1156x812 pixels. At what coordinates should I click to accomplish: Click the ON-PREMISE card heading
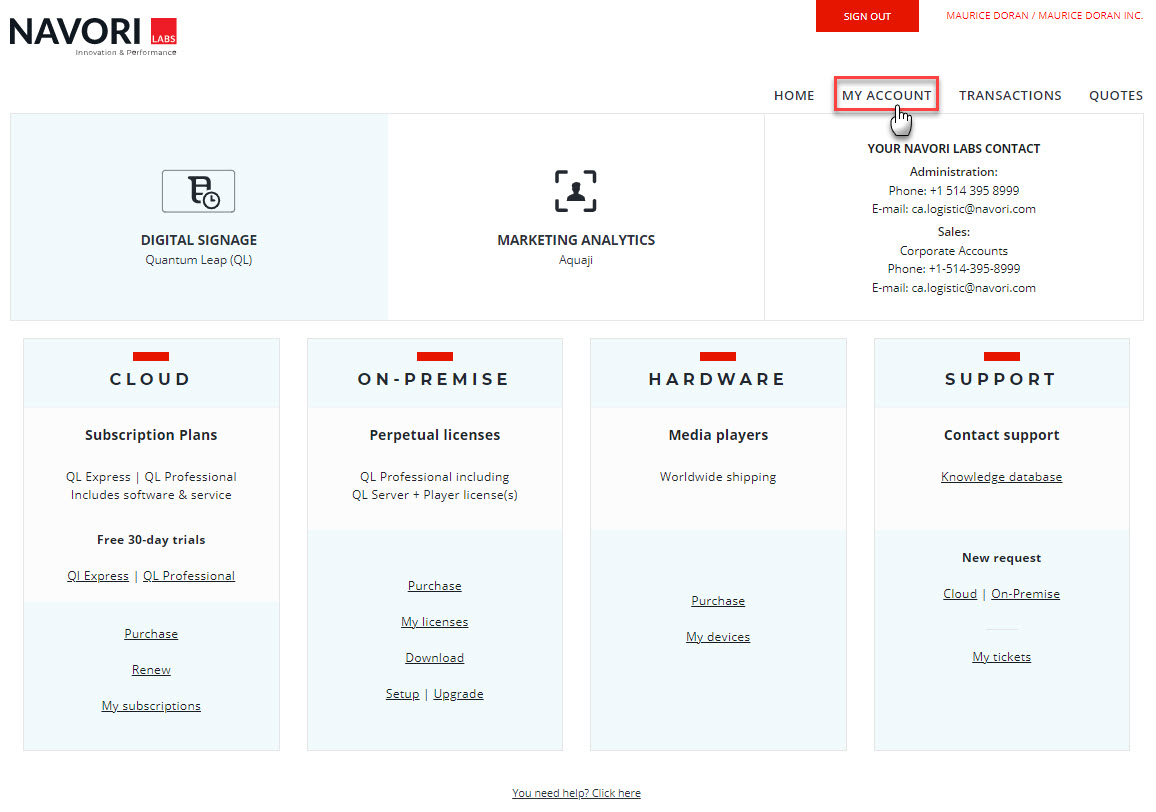click(434, 379)
